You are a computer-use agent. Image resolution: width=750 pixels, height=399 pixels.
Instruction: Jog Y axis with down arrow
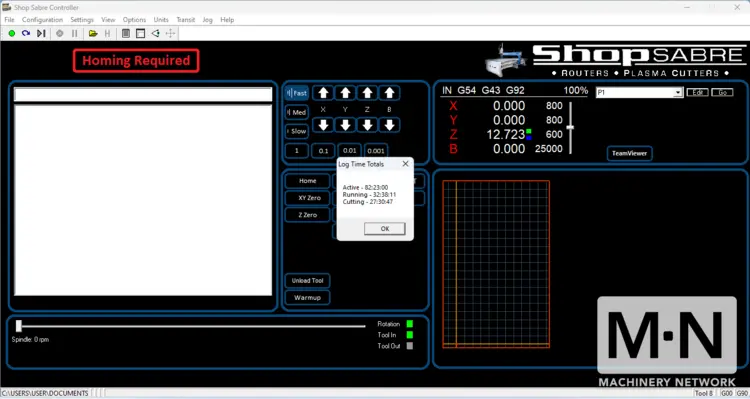345,125
